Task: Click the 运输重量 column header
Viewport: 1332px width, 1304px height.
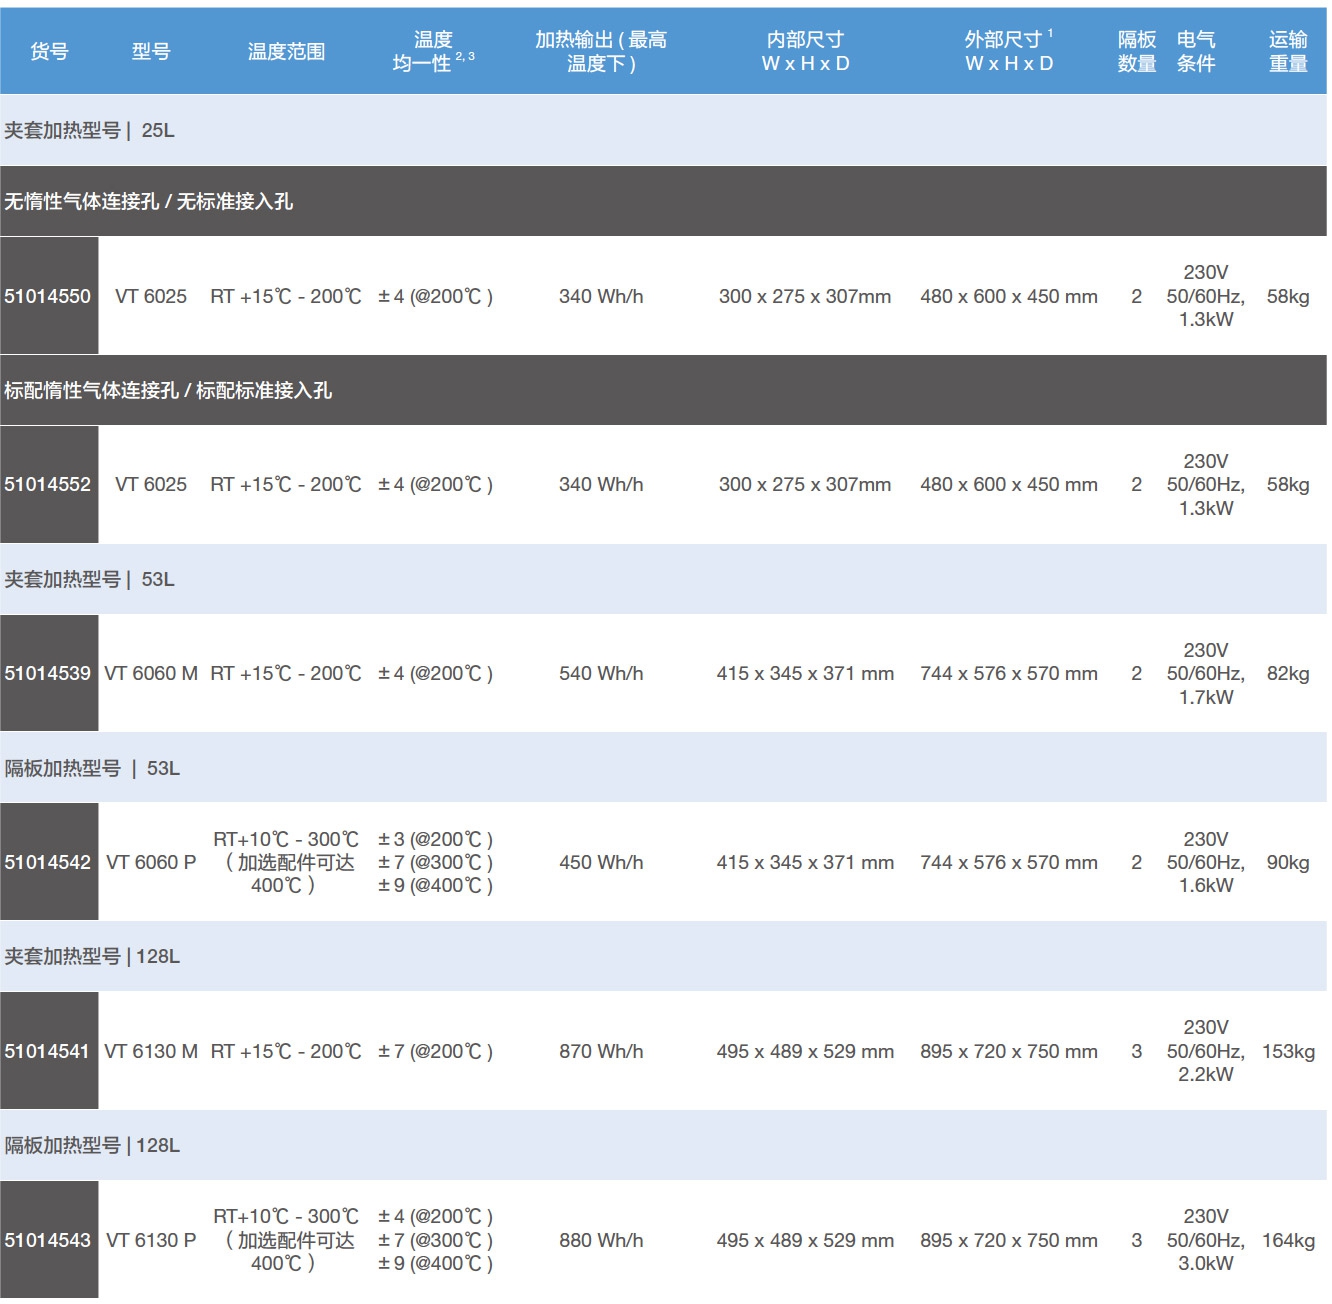Action: point(1288,52)
